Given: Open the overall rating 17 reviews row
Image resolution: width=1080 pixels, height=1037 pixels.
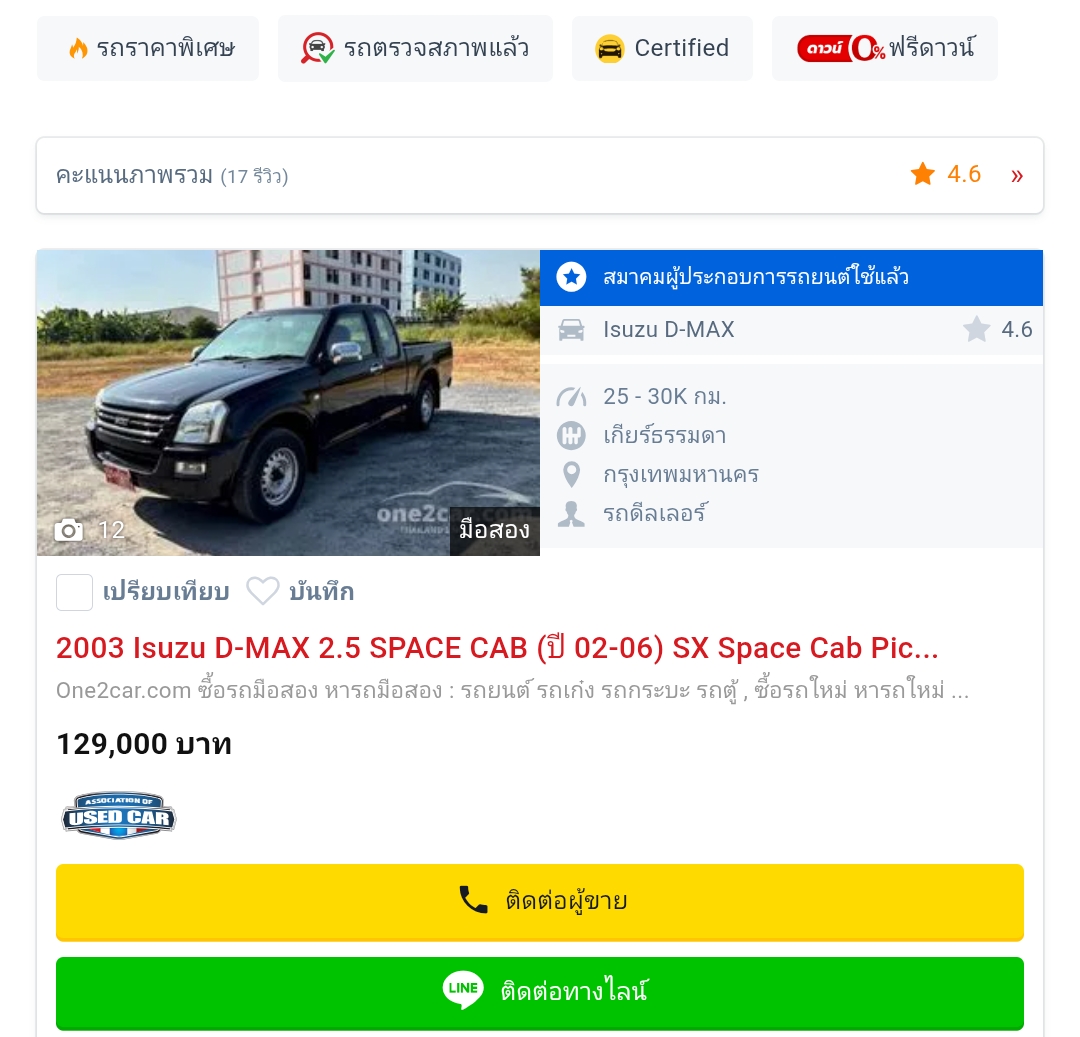Looking at the screenshot, I should pyautogui.click(x=540, y=176).
